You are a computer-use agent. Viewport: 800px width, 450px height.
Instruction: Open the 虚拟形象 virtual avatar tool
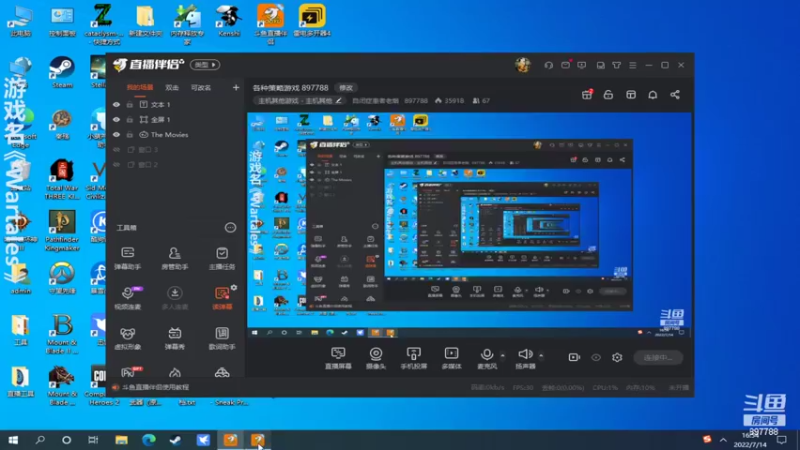(128, 338)
